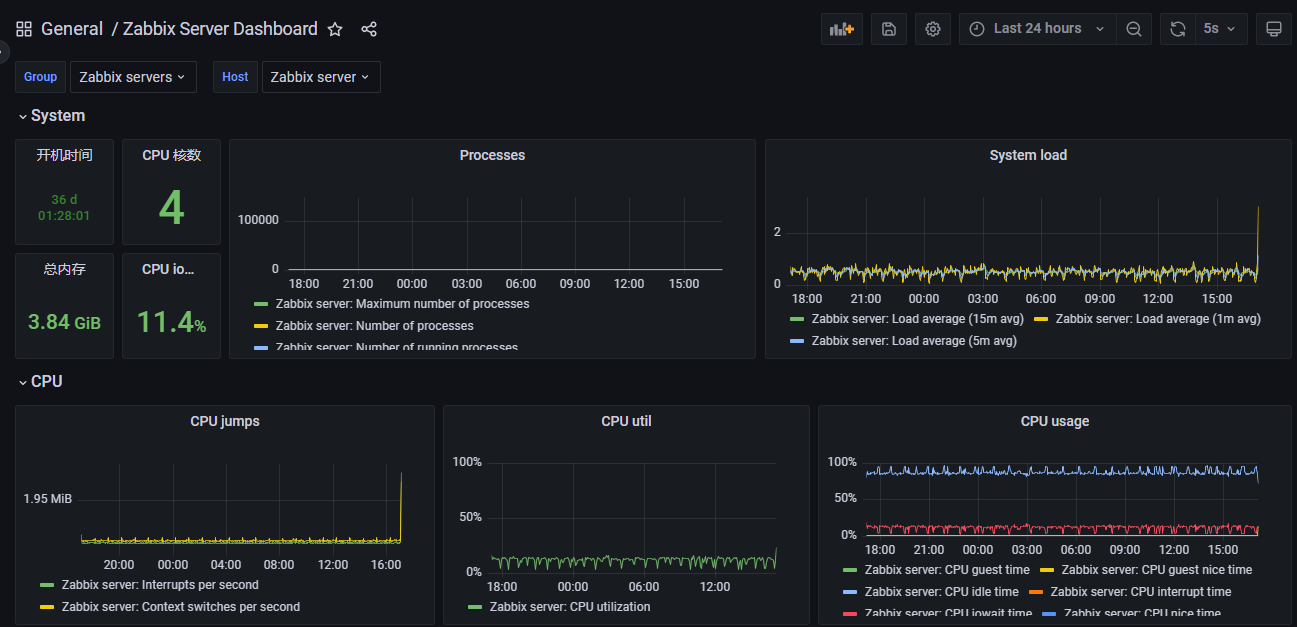Click the 100000 axis label in Processes
The image size is (1297, 627).
pos(258,220)
